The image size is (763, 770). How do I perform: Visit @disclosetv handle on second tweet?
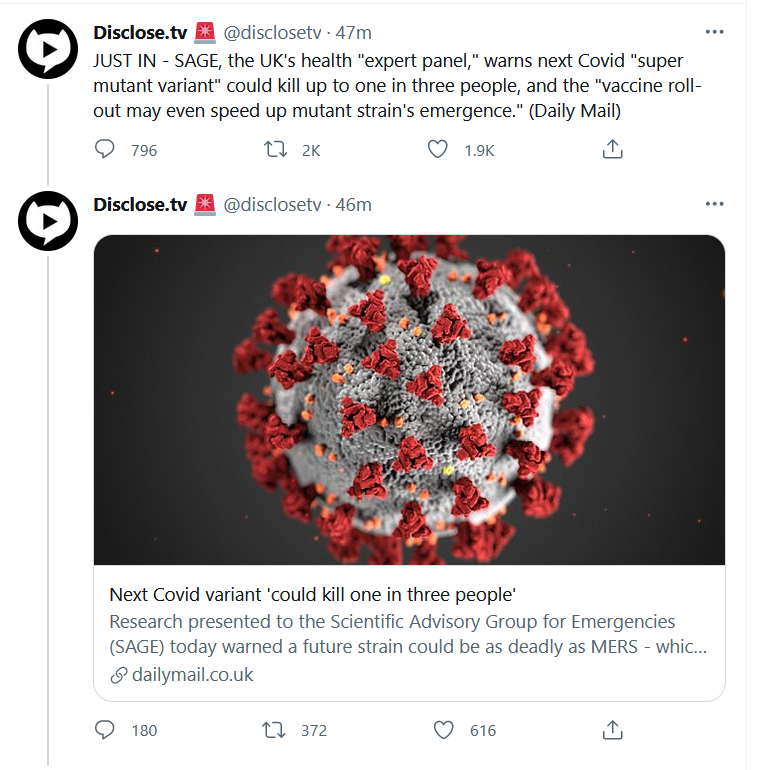[272, 204]
